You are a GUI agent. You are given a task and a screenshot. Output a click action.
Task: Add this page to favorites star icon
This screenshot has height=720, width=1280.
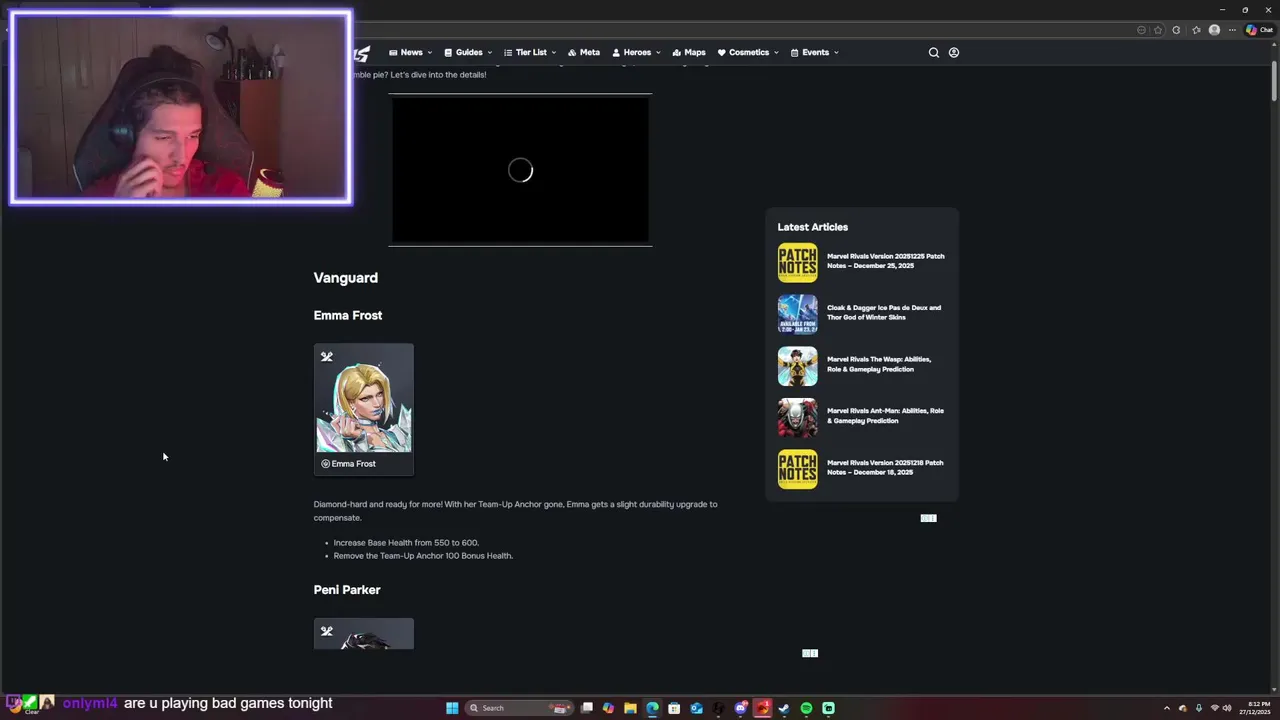1158,30
